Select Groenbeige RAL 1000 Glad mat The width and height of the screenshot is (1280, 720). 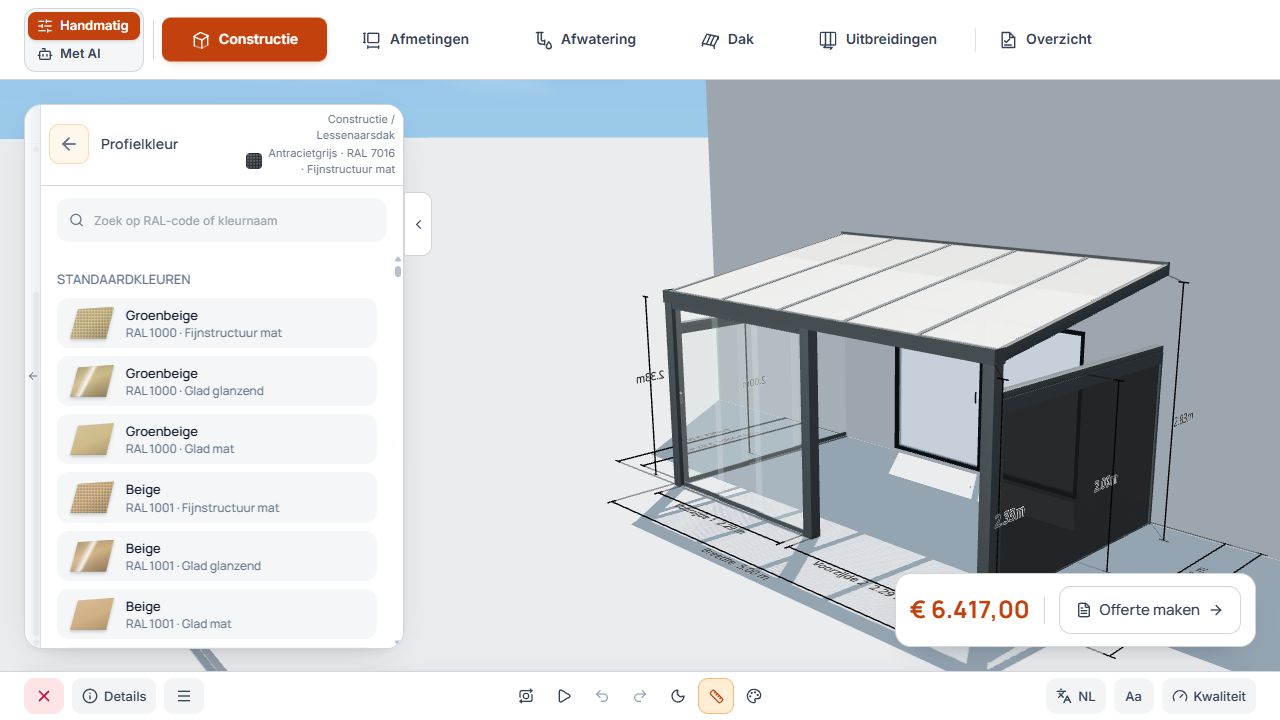pos(217,439)
